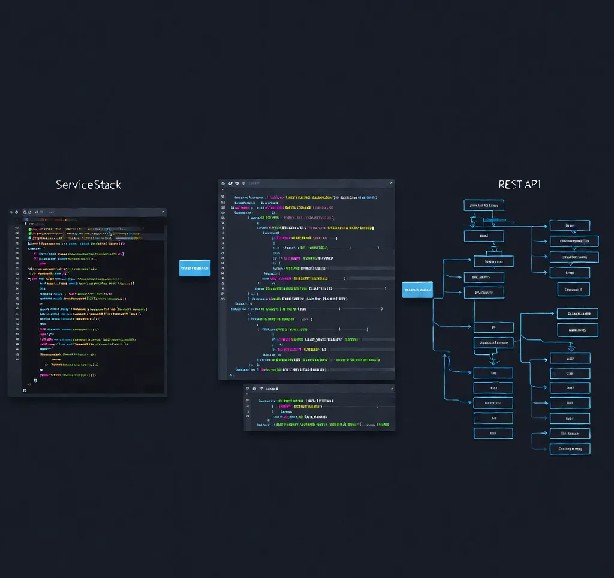Click the blue button feeding the REST API diagram
This screenshot has height=578, width=614.
417,289
